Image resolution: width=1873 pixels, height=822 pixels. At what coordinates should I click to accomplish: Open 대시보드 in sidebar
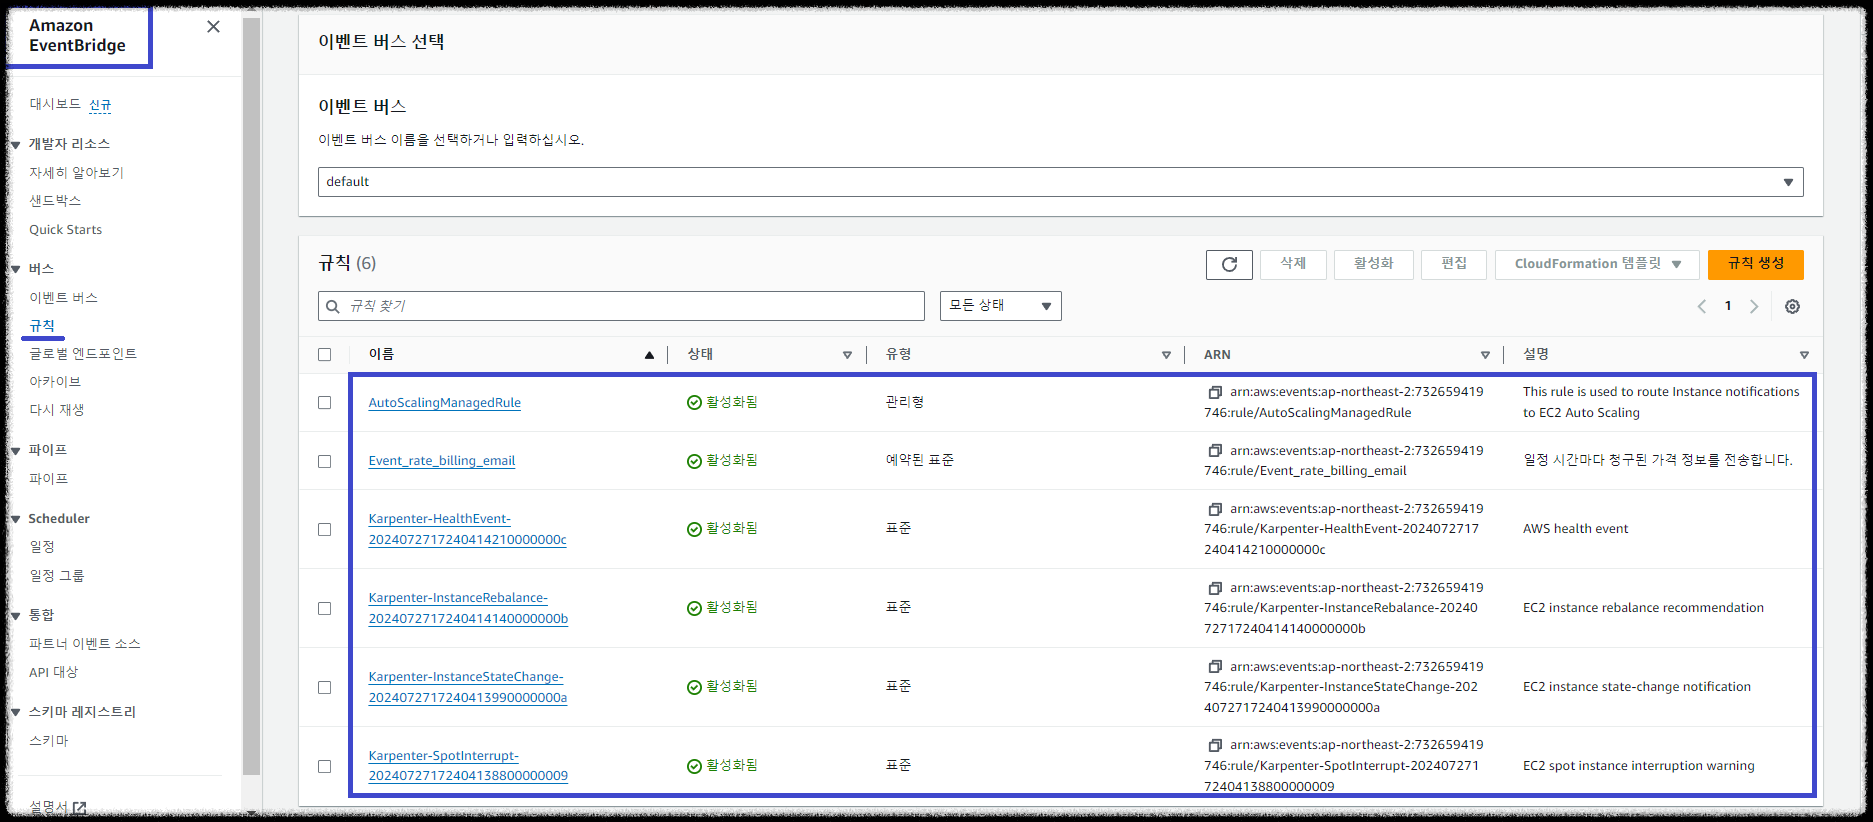[55, 104]
